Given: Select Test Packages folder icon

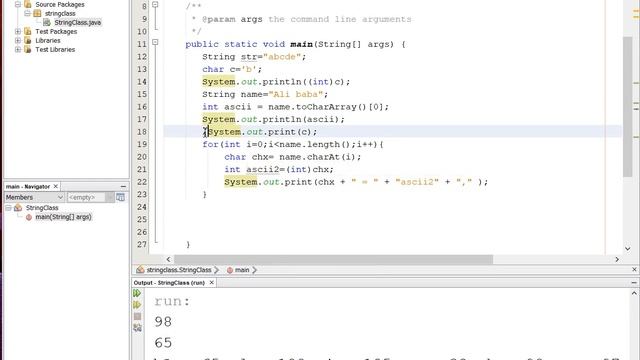Looking at the screenshot, I should point(28,31).
